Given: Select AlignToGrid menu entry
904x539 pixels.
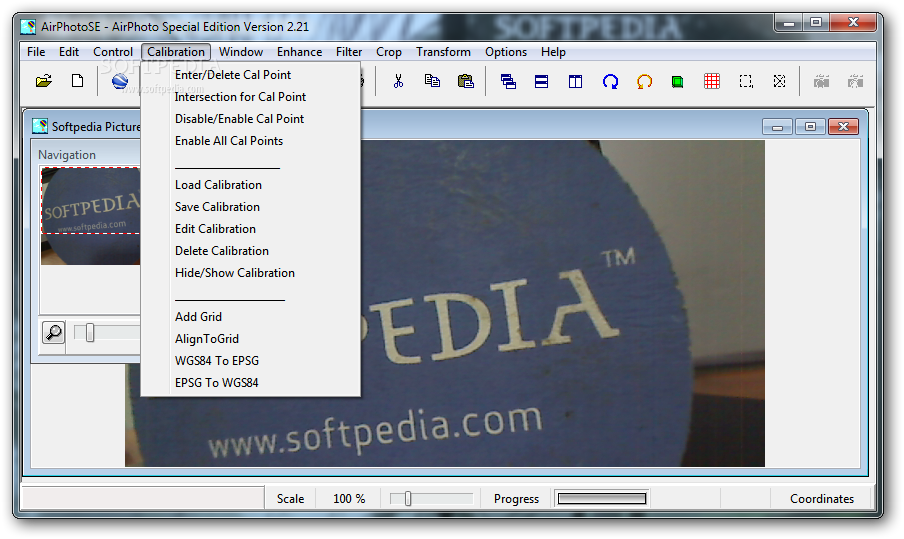Looking at the screenshot, I should coord(251,339).
